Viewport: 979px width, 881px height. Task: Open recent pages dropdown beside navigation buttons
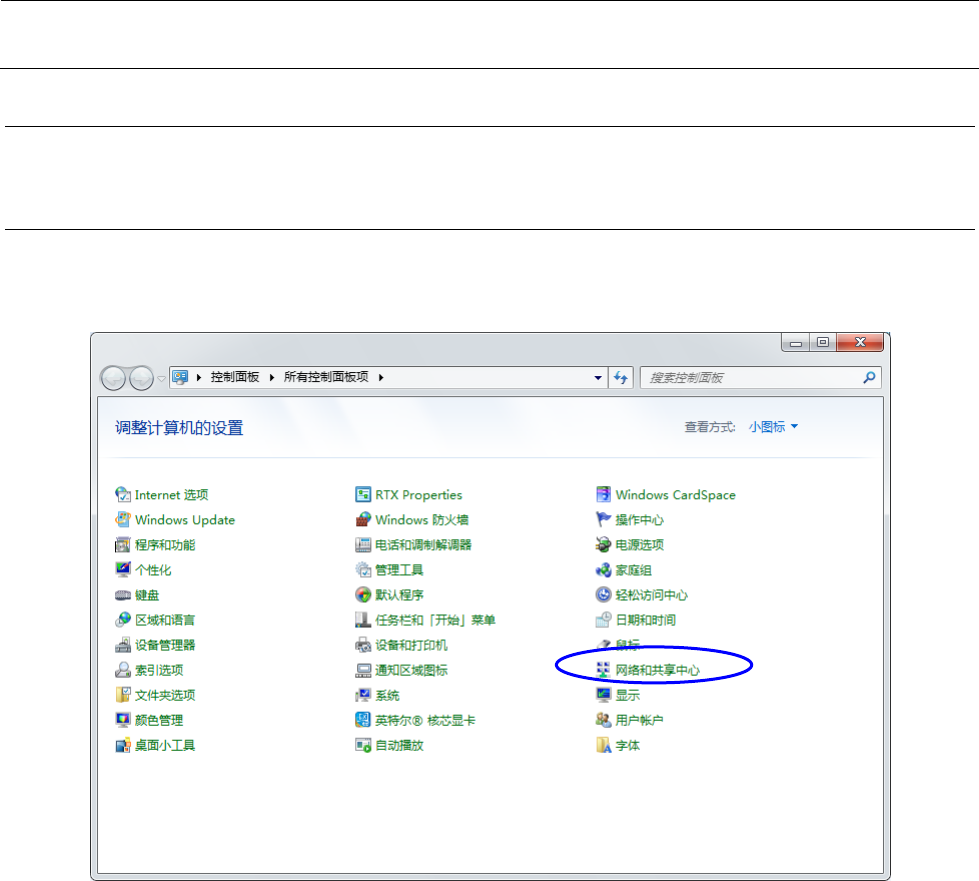[x=161, y=378]
